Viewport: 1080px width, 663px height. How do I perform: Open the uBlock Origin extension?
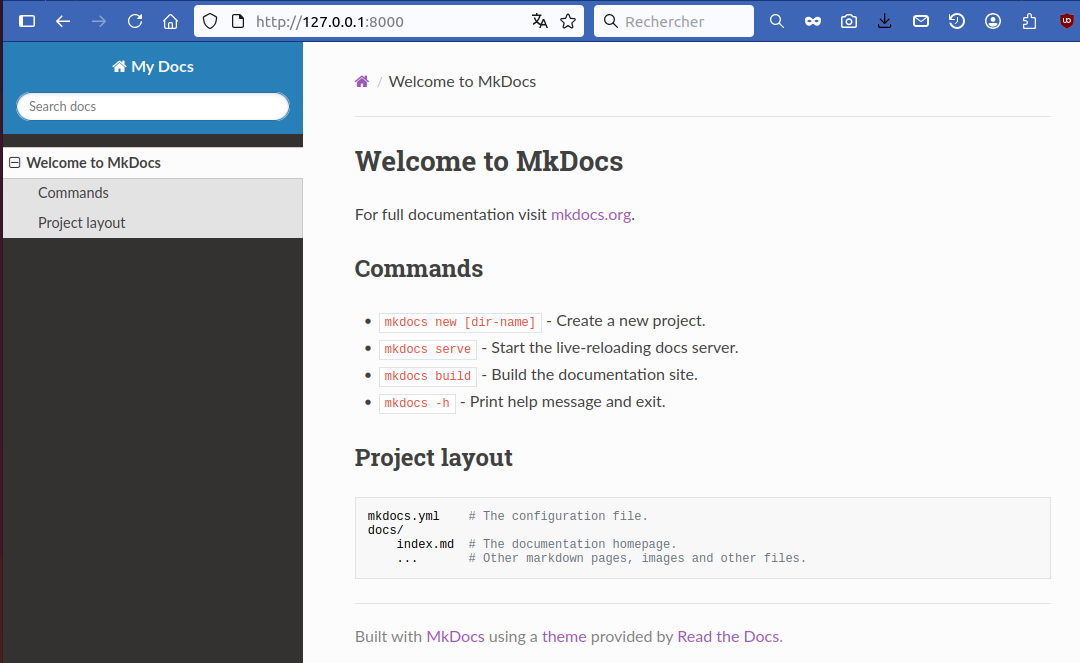pyautogui.click(x=1066, y=21)
